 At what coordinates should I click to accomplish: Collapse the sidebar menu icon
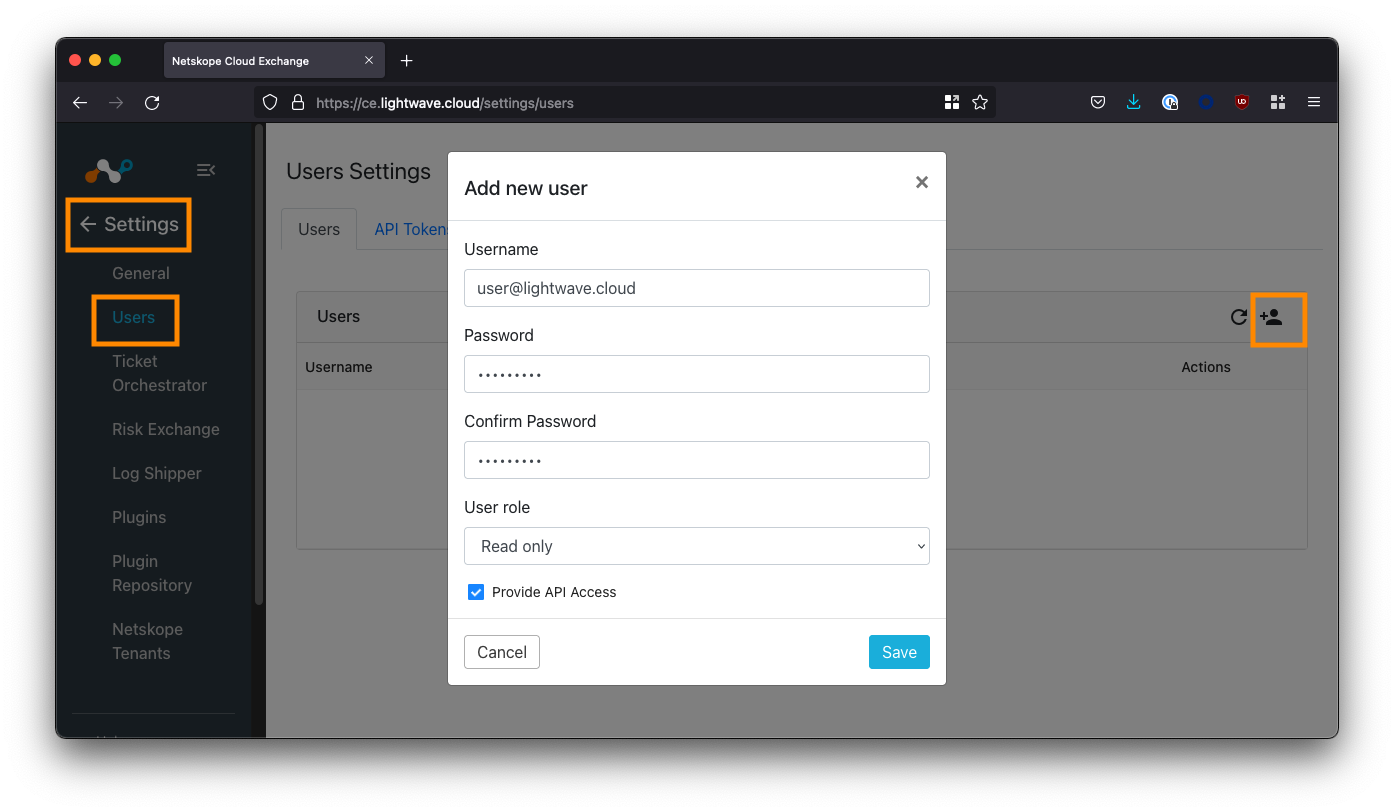tap(206, 170)
